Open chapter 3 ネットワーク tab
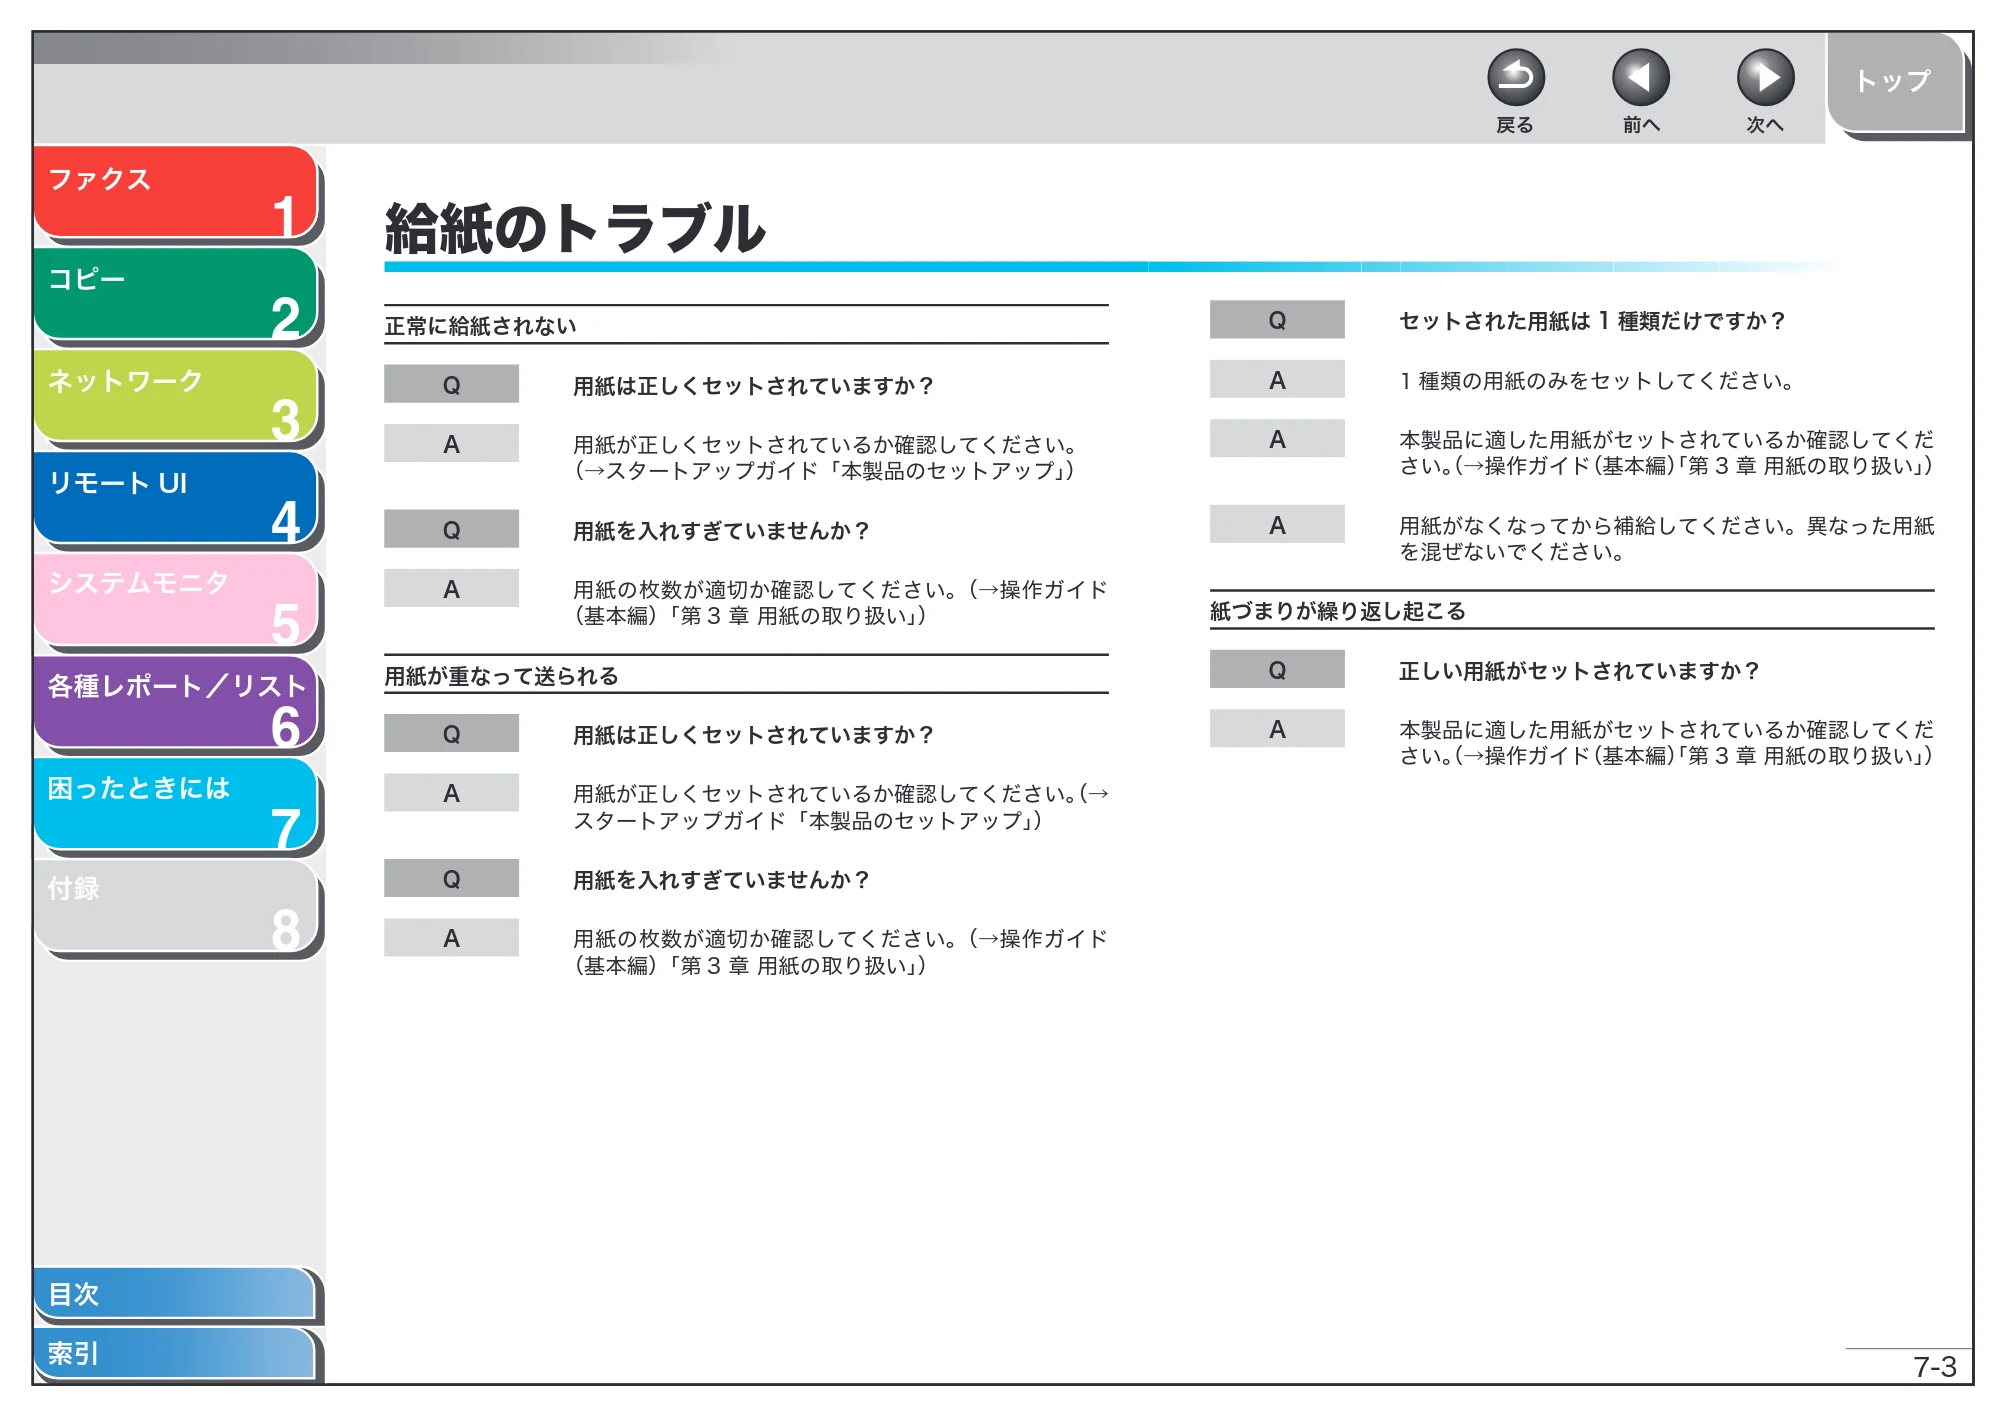Screen dimensions: 2000x1415 175,396
